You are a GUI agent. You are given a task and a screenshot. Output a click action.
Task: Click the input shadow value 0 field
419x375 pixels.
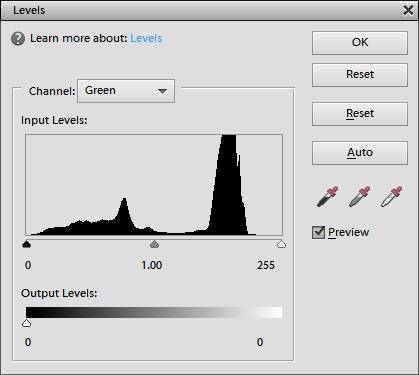28,265
